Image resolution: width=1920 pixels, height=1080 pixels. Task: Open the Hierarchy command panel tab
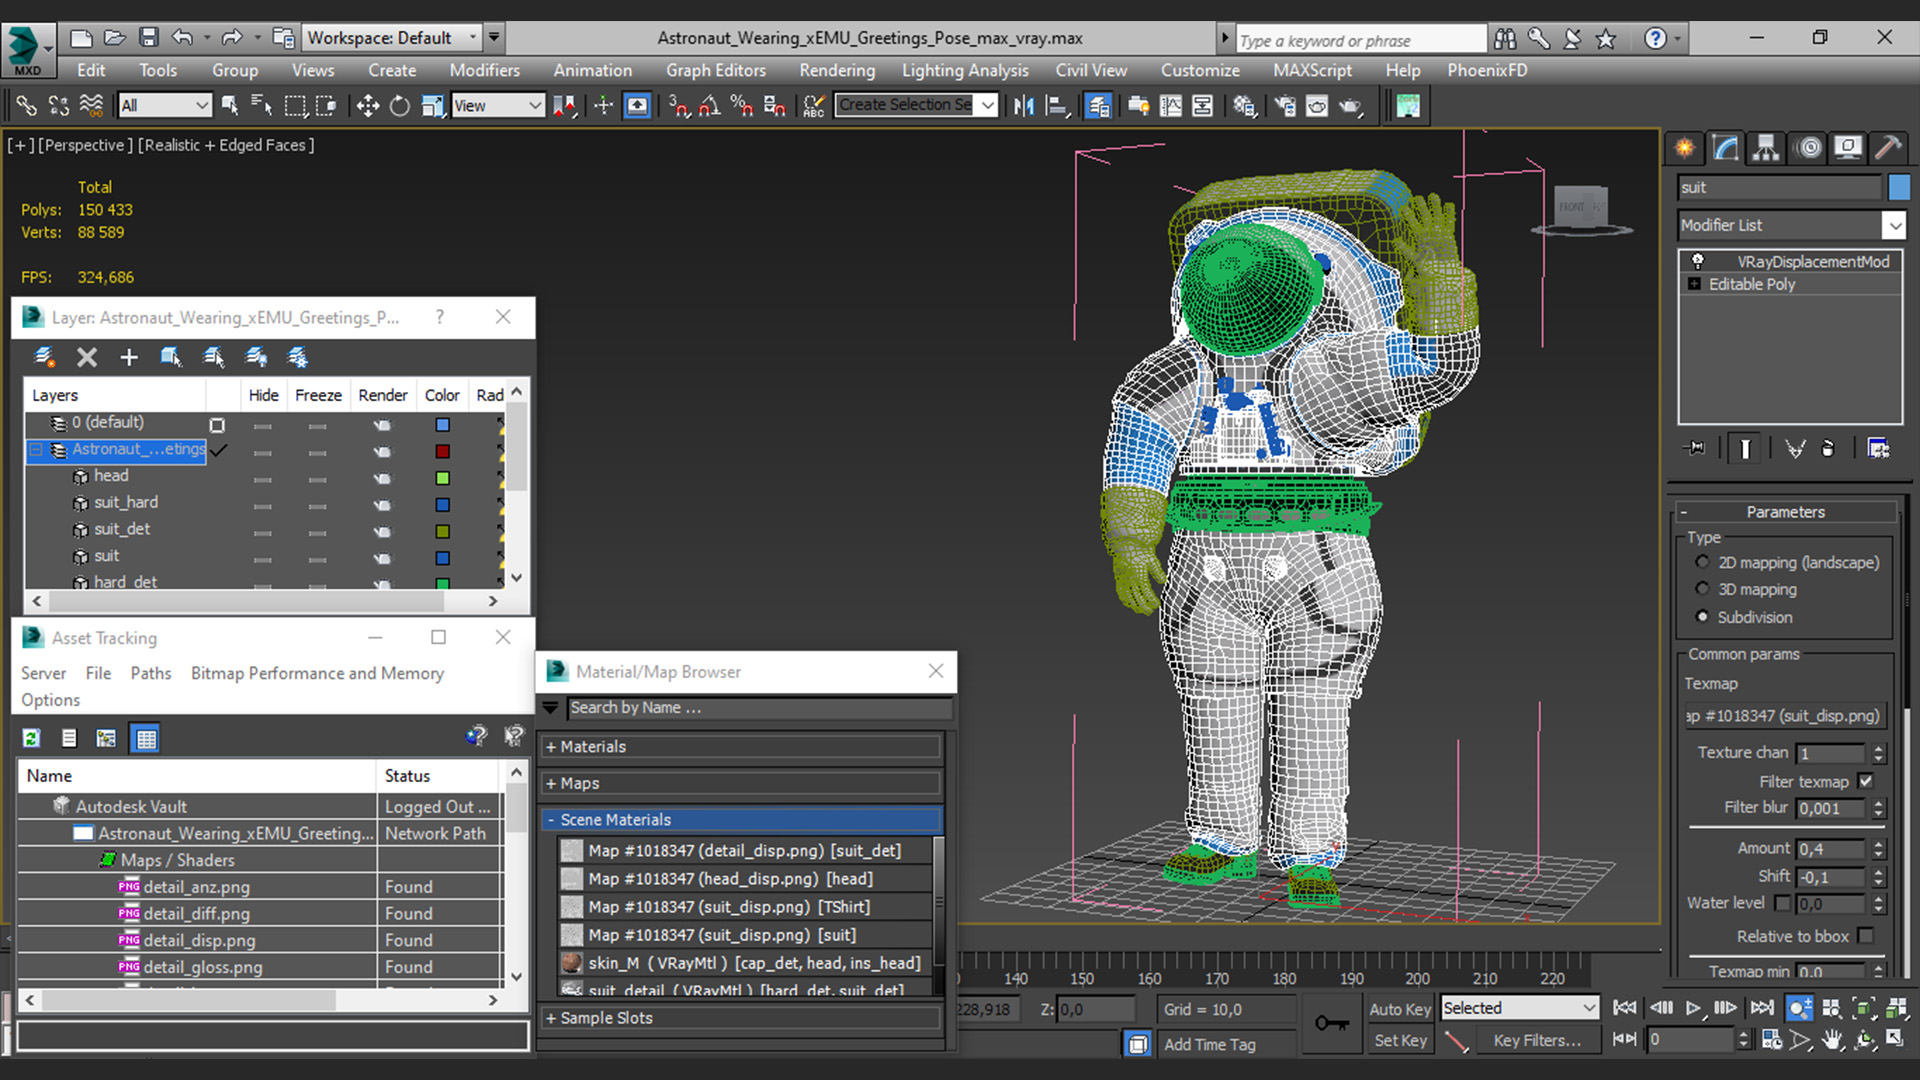[x=1766, y=148]
